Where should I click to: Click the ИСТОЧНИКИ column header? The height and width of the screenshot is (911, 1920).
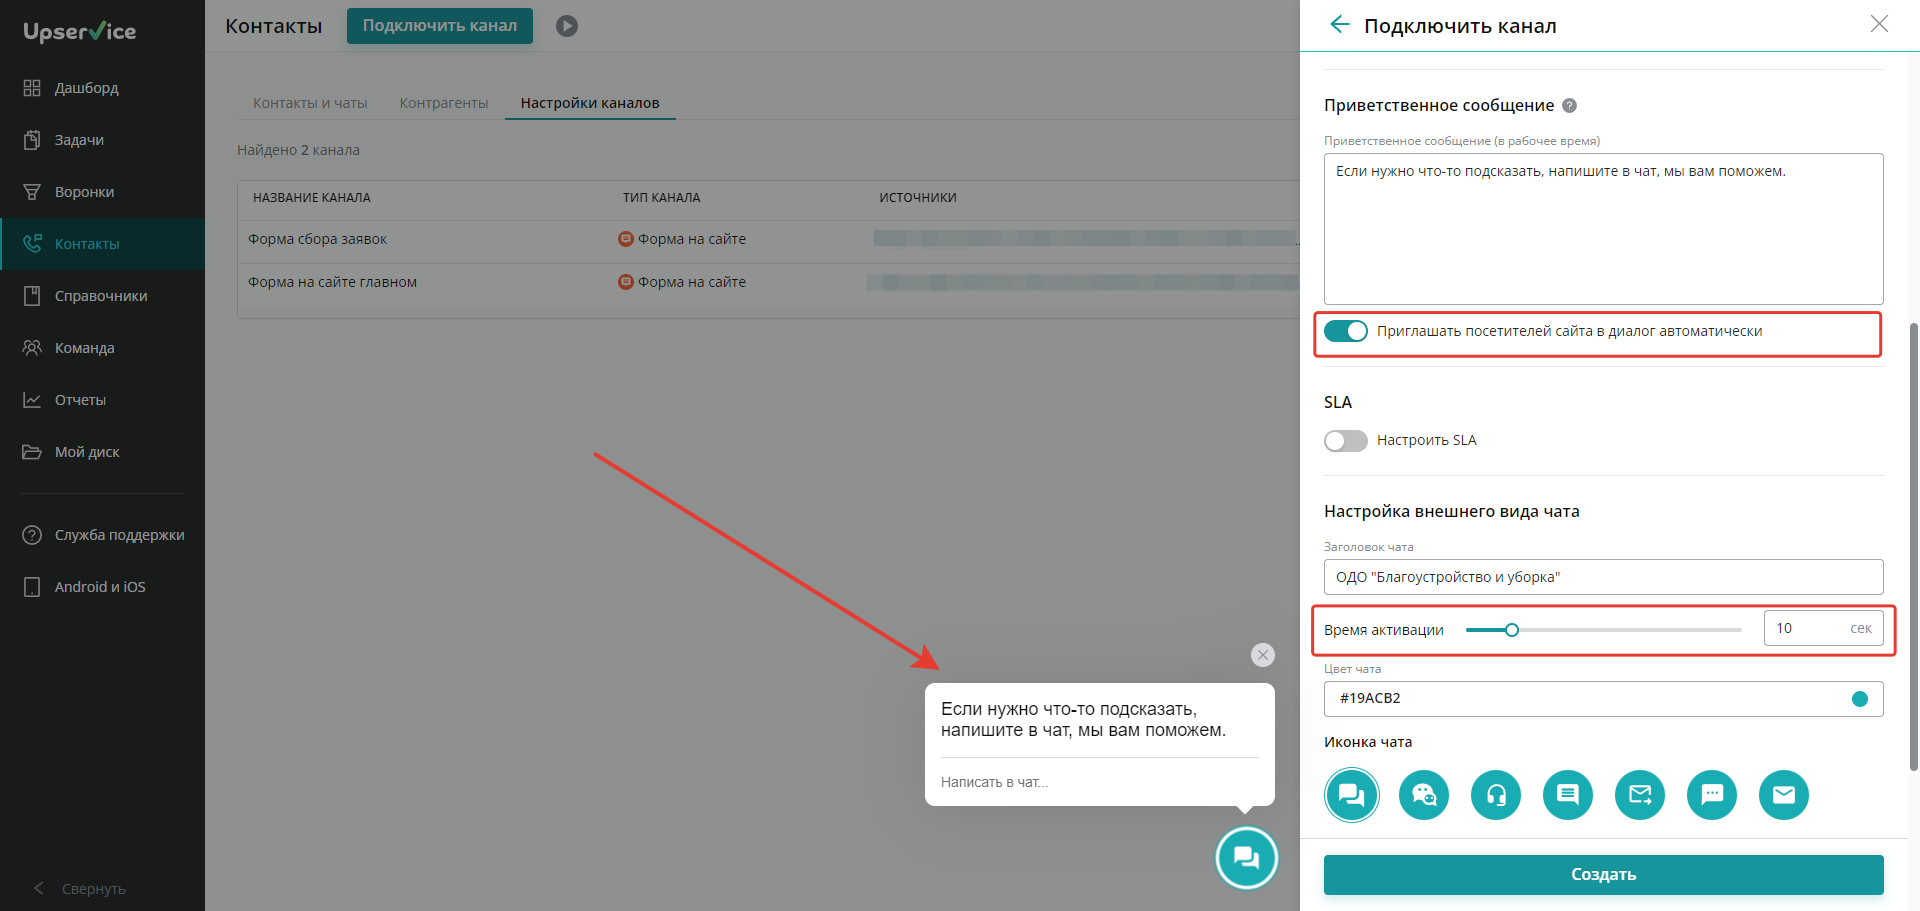click(x=917, y=198)
